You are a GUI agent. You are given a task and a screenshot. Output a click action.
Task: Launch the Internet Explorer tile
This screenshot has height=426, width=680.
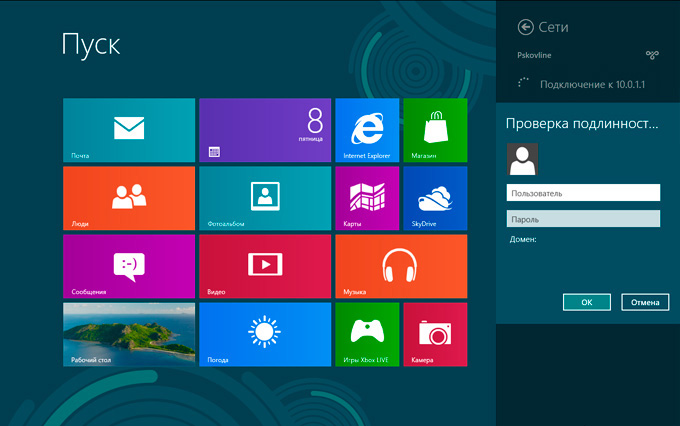367,130
